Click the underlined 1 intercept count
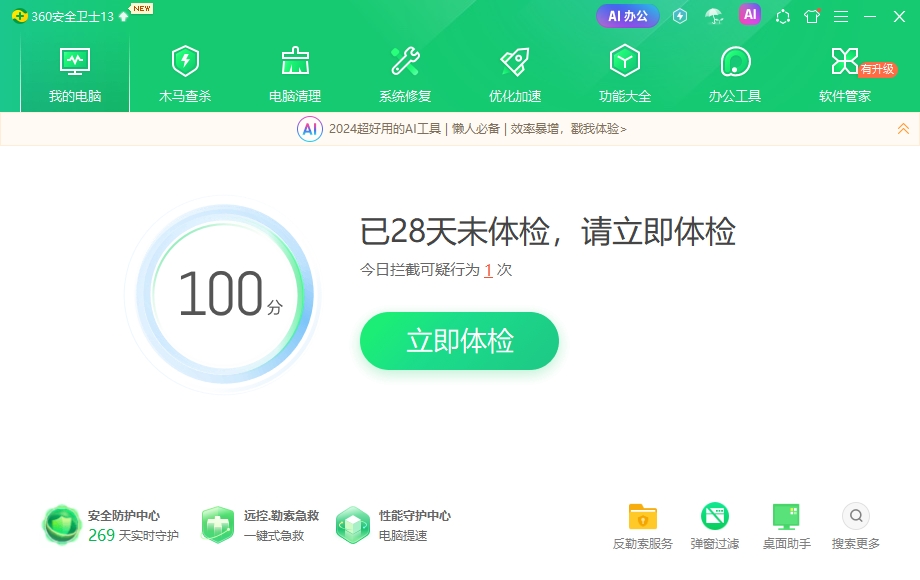920x580 pixels. click(488, 270)
